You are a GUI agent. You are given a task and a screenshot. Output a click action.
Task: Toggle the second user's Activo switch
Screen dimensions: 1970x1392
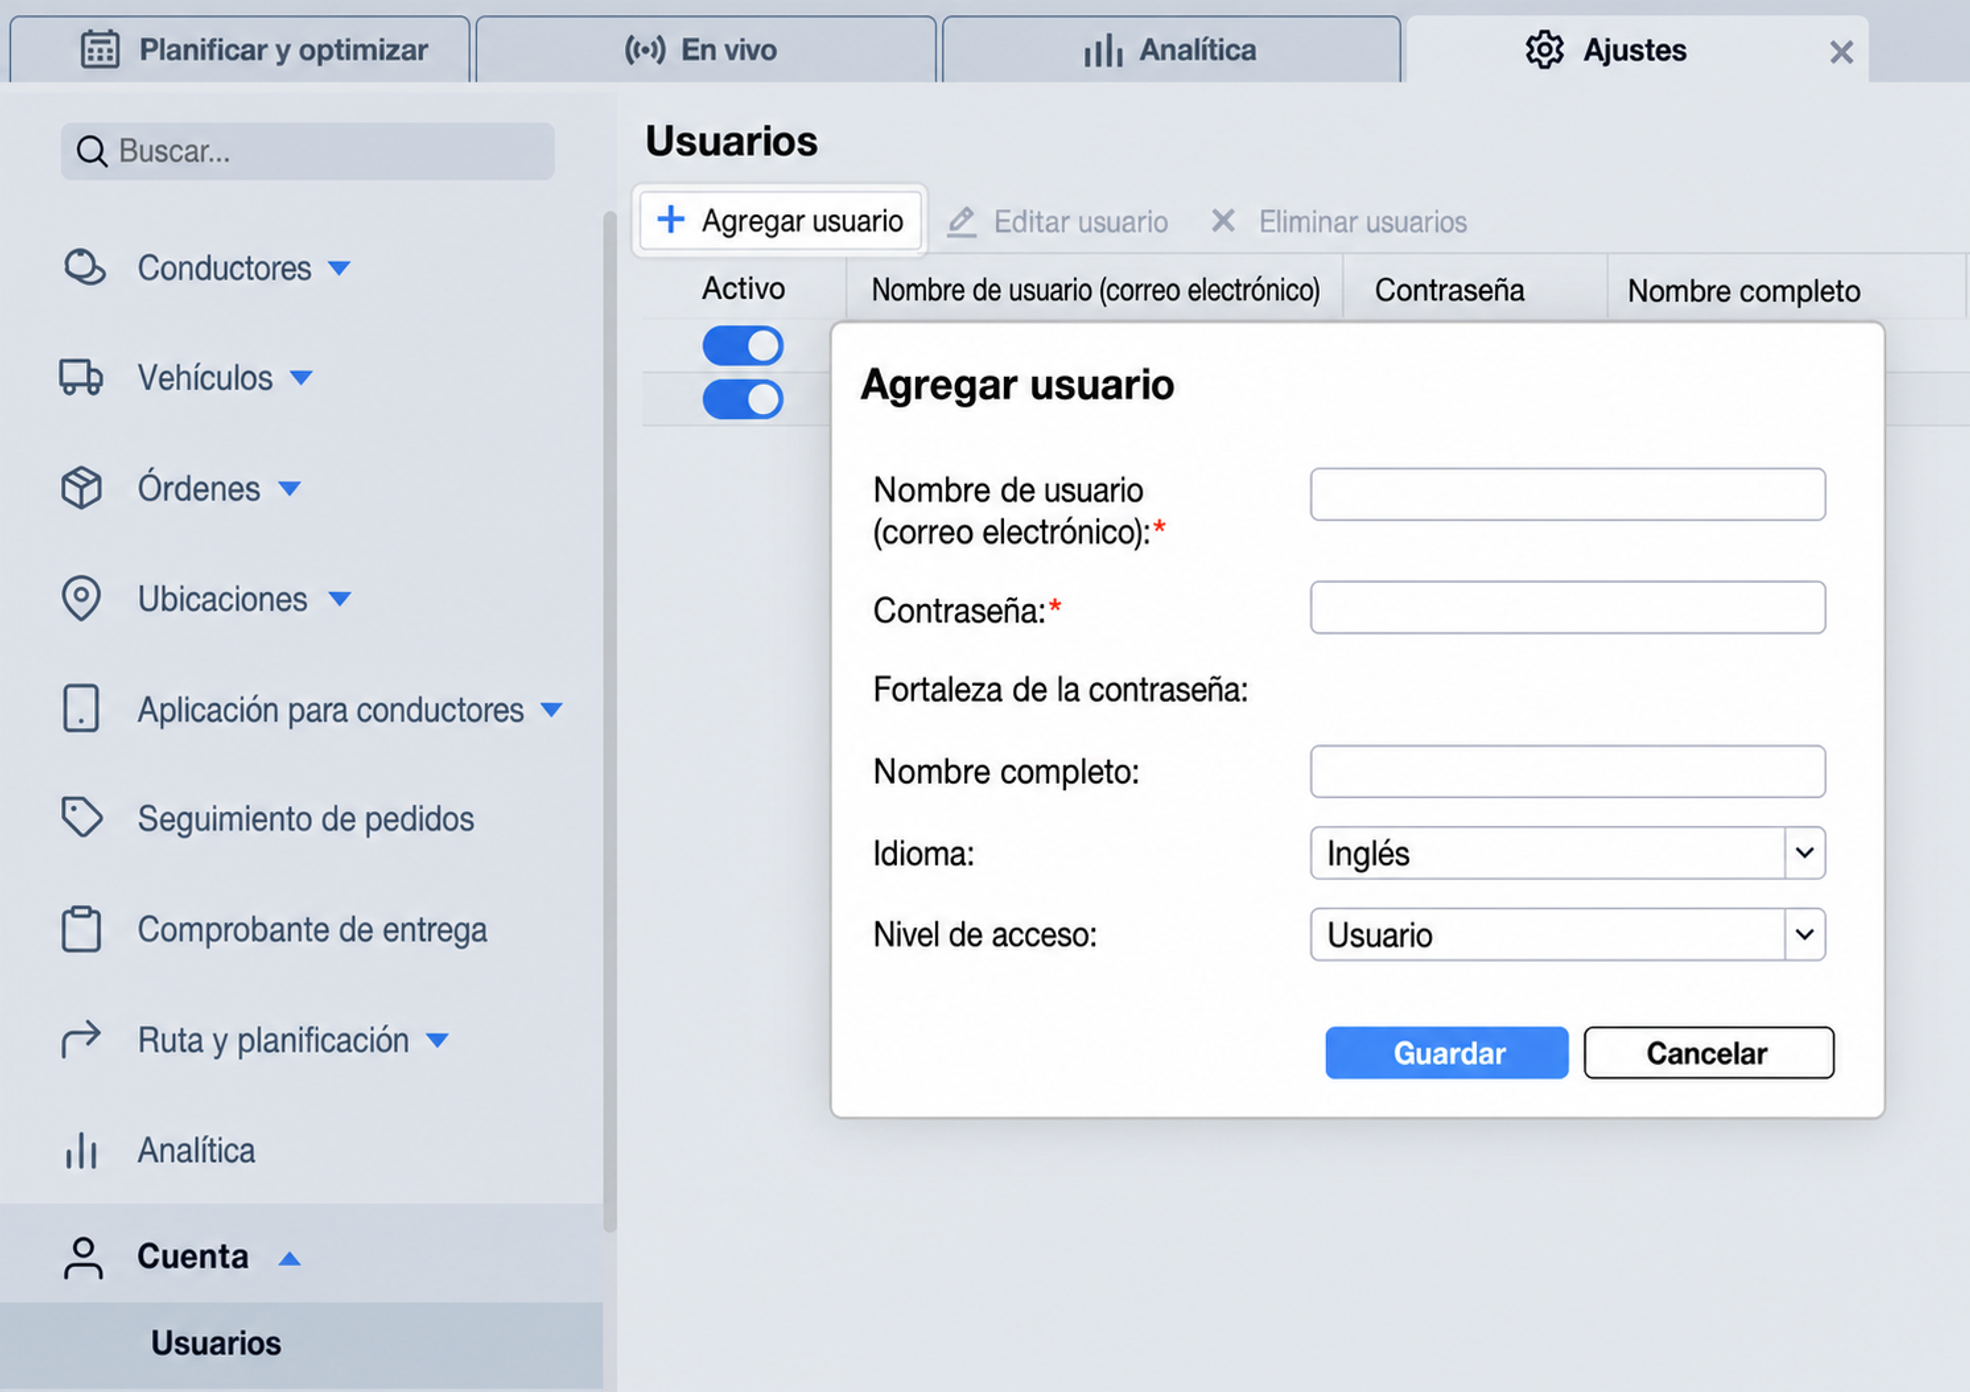tap(743, 399)
